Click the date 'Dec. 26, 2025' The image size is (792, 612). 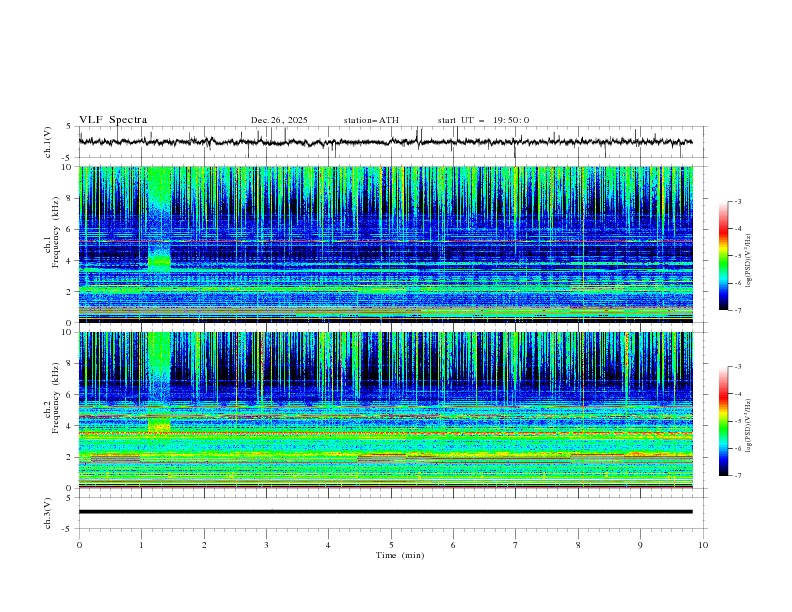pos(279,120)
